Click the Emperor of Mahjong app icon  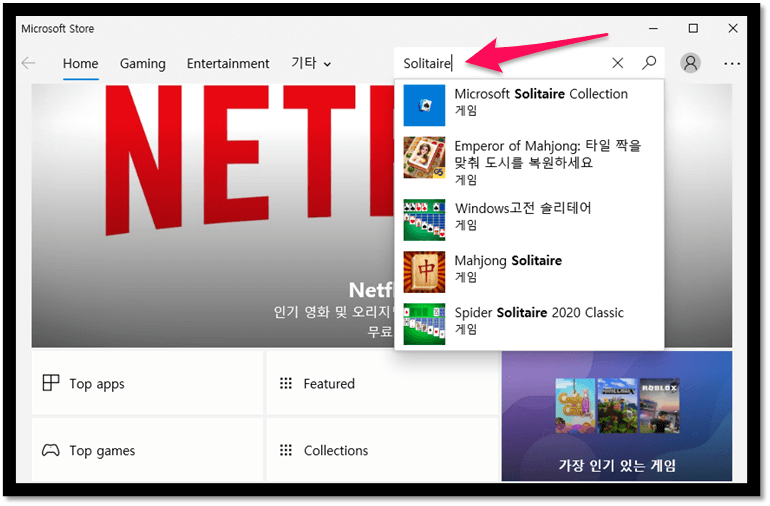[424, 157]
